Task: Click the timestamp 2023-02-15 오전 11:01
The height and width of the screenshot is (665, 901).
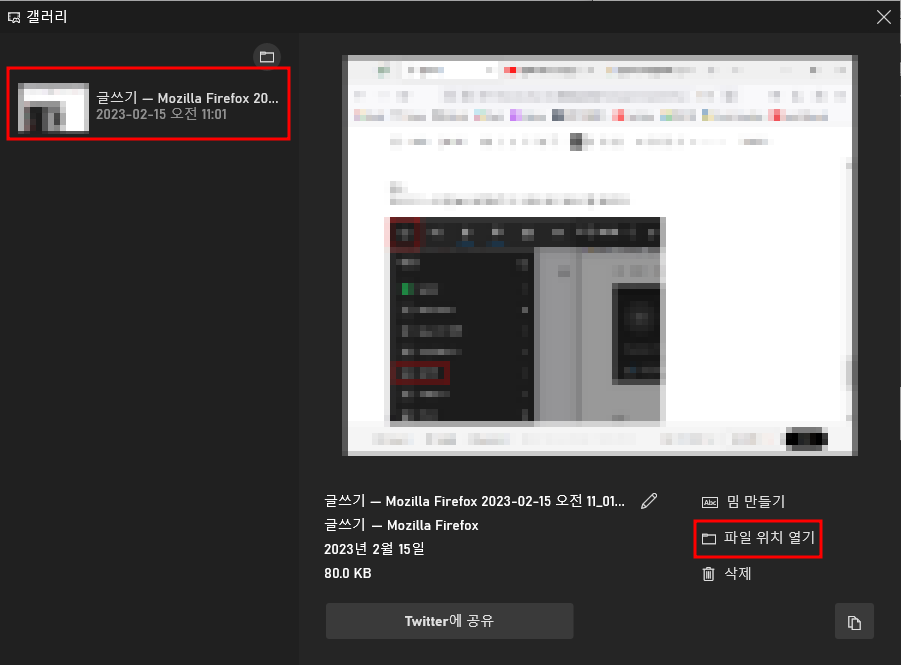Action: coord(161,114)
